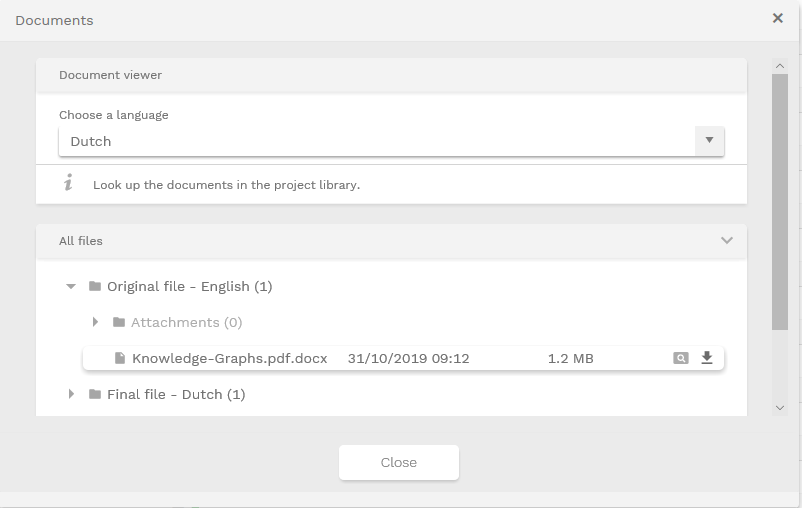Select the Final file - Dutch label
This screenshot has height=508, width=802.
click(176, 395)
